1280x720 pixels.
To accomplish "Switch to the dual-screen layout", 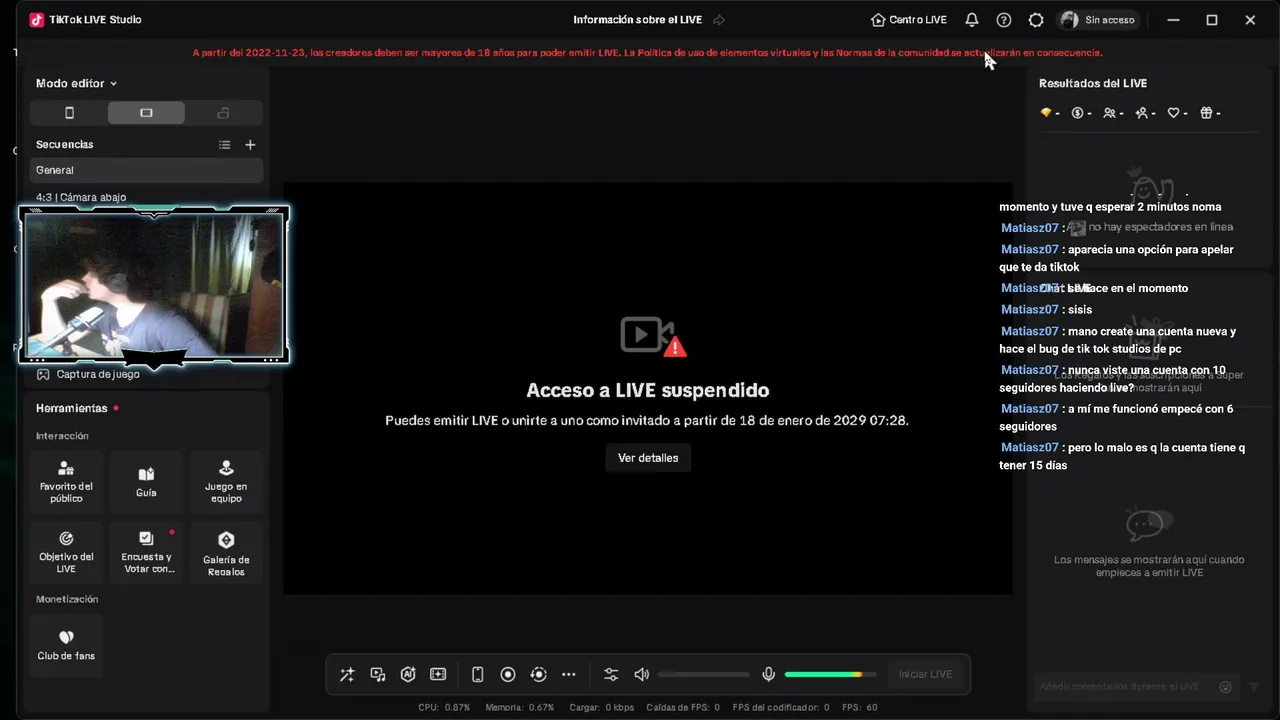I will click(224, 113).
